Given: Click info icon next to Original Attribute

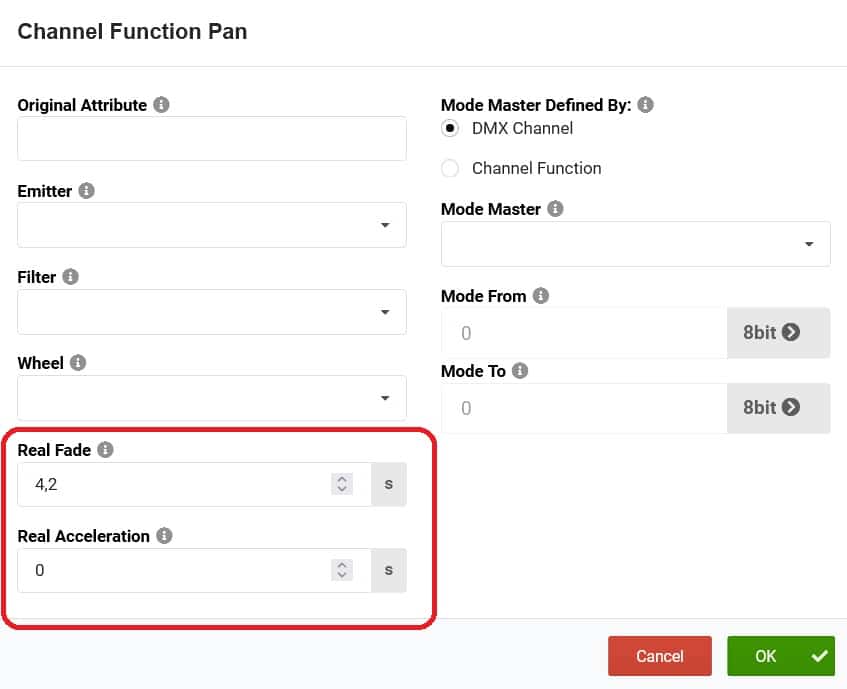Looking at the screenshot, I should (162, 105).
